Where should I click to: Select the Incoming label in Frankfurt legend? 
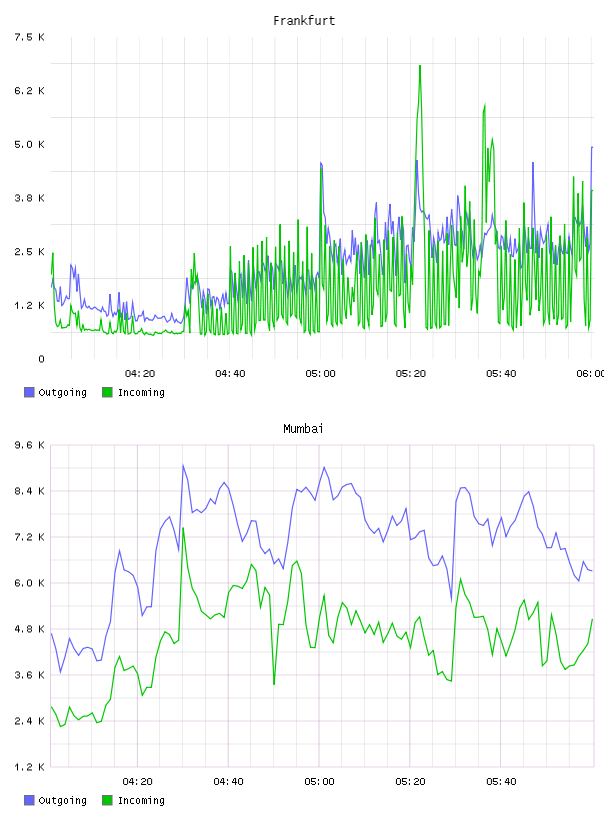coord(141,393)
